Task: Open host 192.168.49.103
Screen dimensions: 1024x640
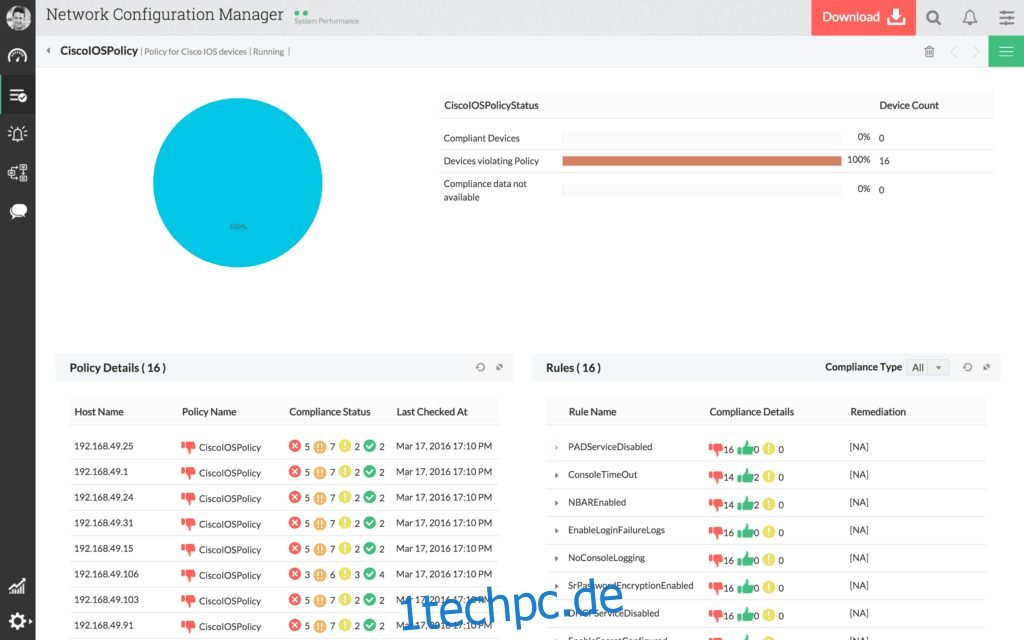Action: coord(106,600)
